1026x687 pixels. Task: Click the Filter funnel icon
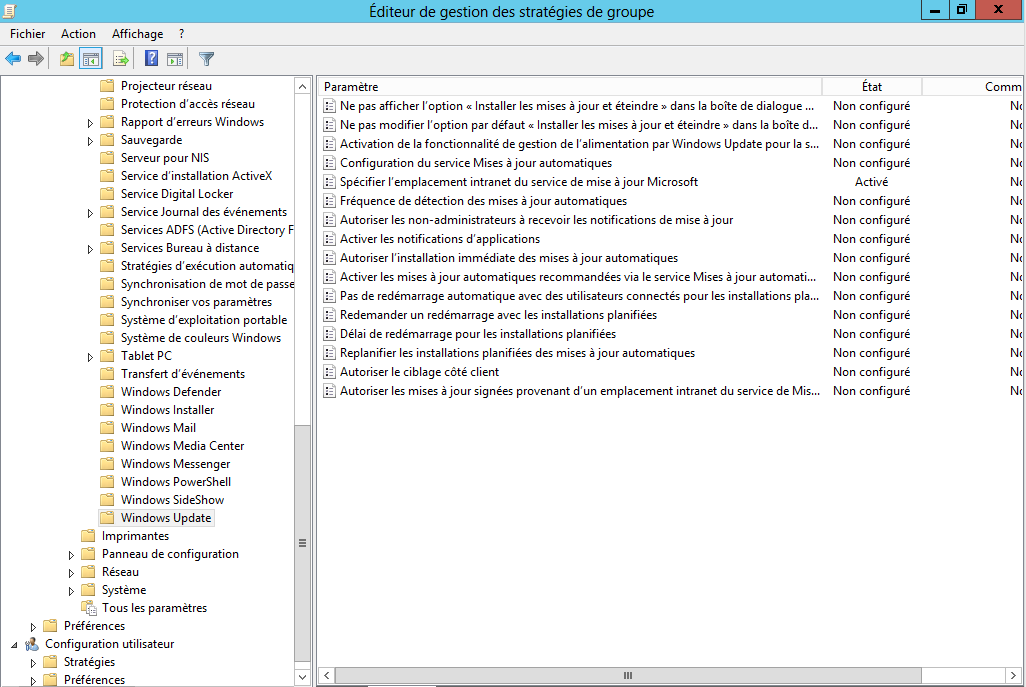tap(207, 59)
